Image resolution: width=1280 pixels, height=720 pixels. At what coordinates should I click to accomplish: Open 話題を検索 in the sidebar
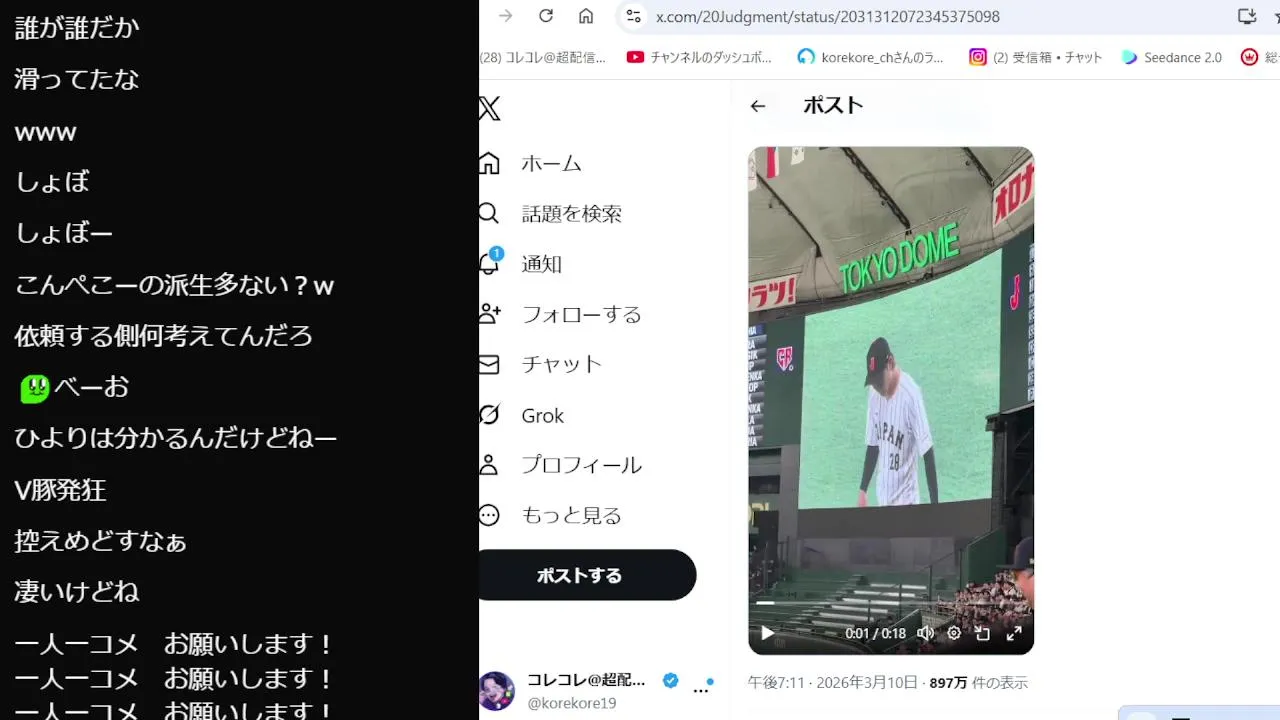tap(551, 213)
